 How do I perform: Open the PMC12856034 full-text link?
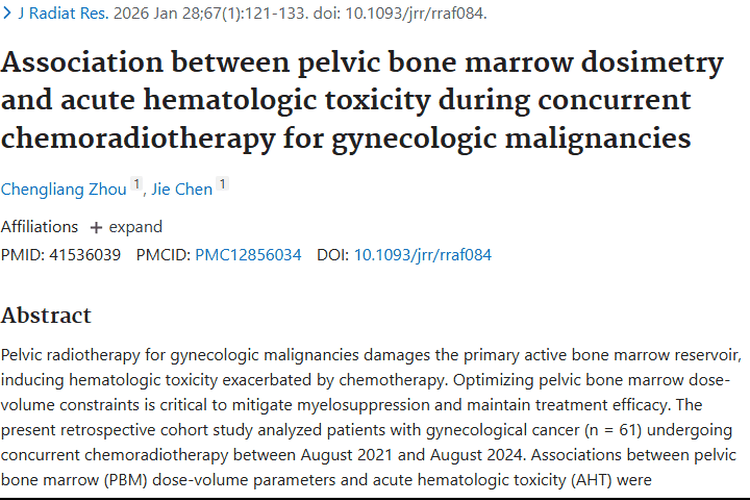[248, 255]
